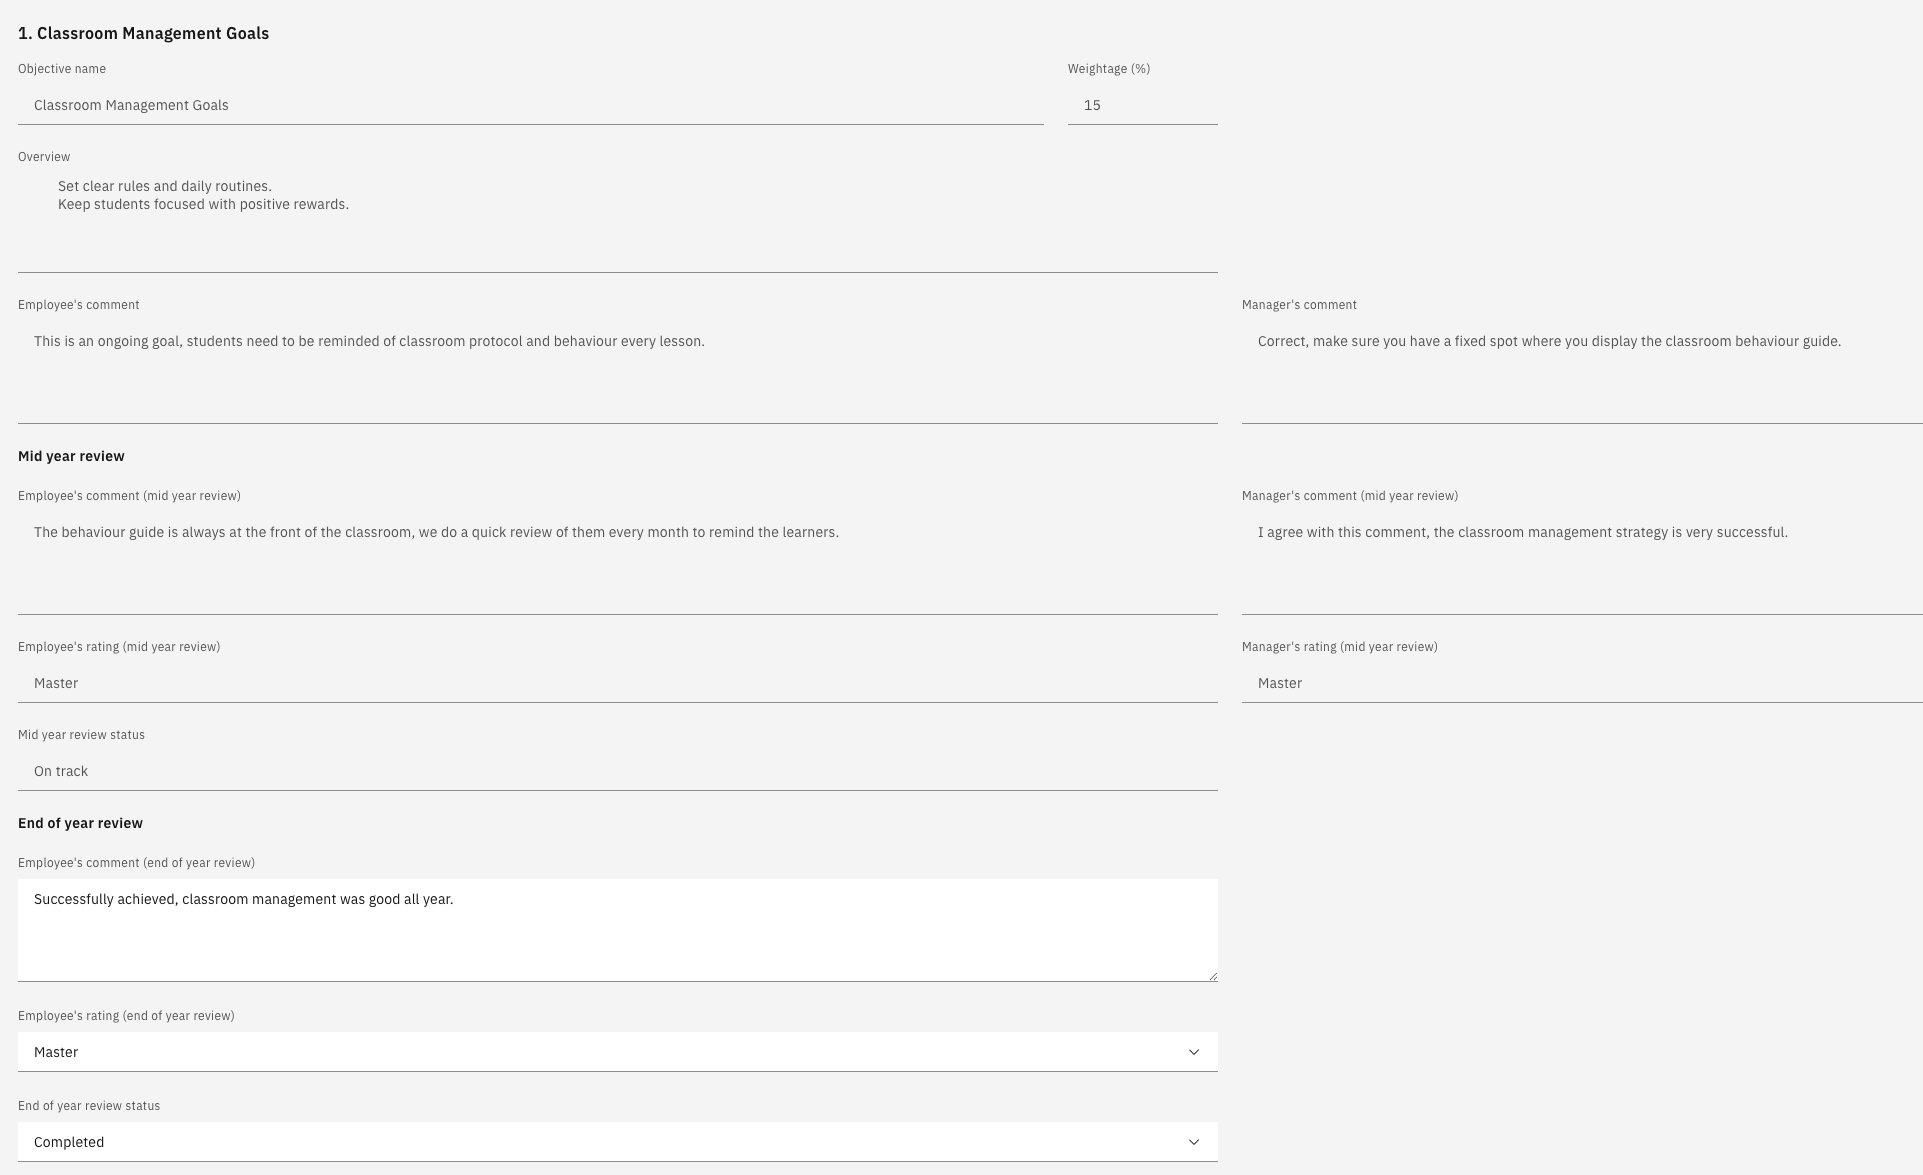Image resolution: width=1923 pixels, height=1175 pixels.
Task: Click the Manager's comment about fixed spot
Action: click(1582, 372)
